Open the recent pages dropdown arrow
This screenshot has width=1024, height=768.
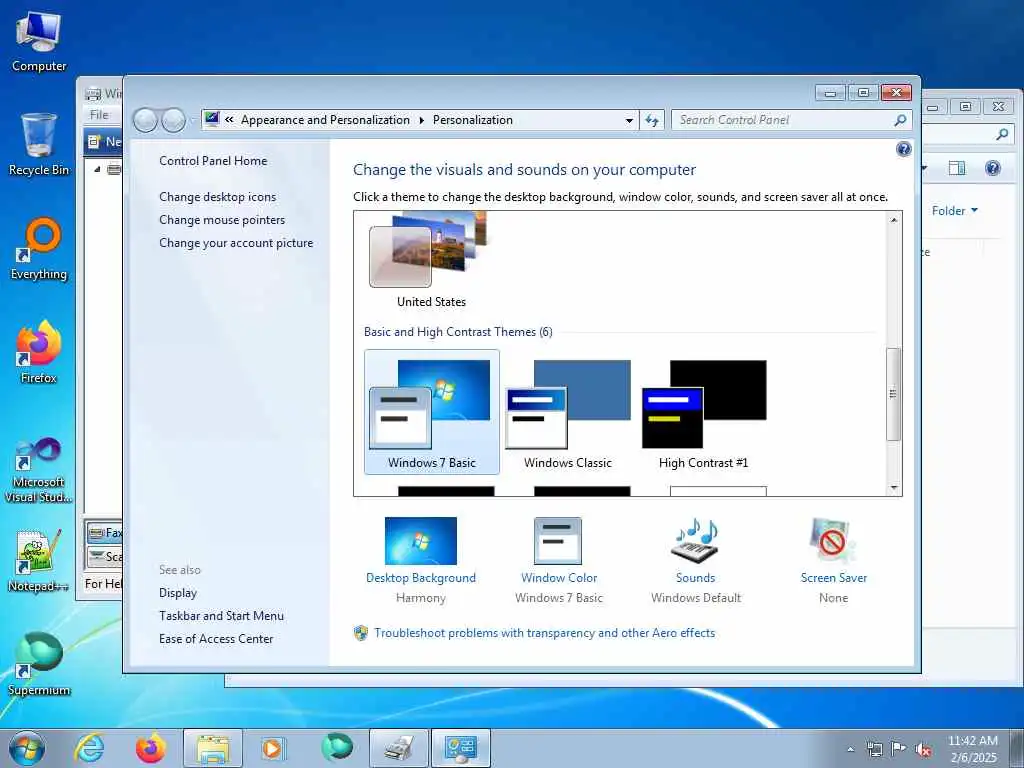point(193,120)
